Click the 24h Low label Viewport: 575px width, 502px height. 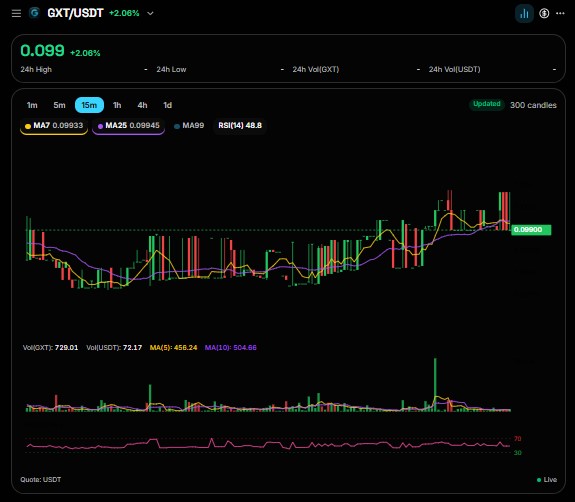coord(171,69)
